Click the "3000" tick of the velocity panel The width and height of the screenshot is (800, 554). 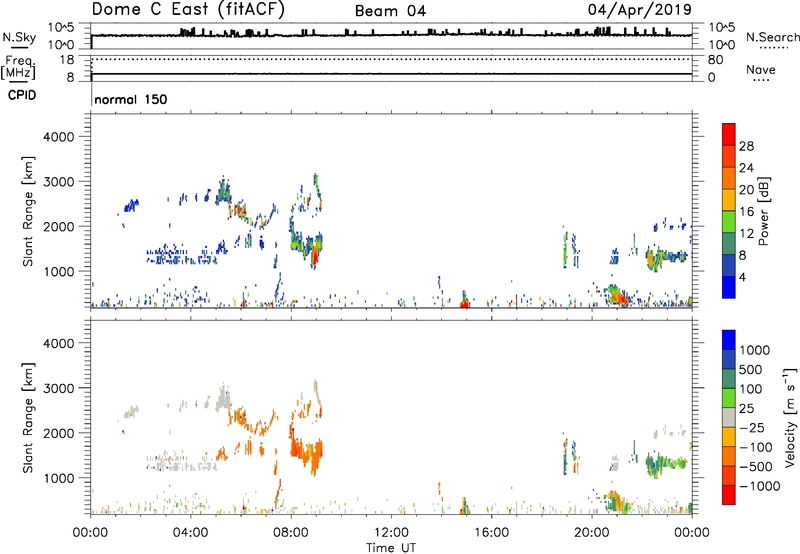coord(58,388)
